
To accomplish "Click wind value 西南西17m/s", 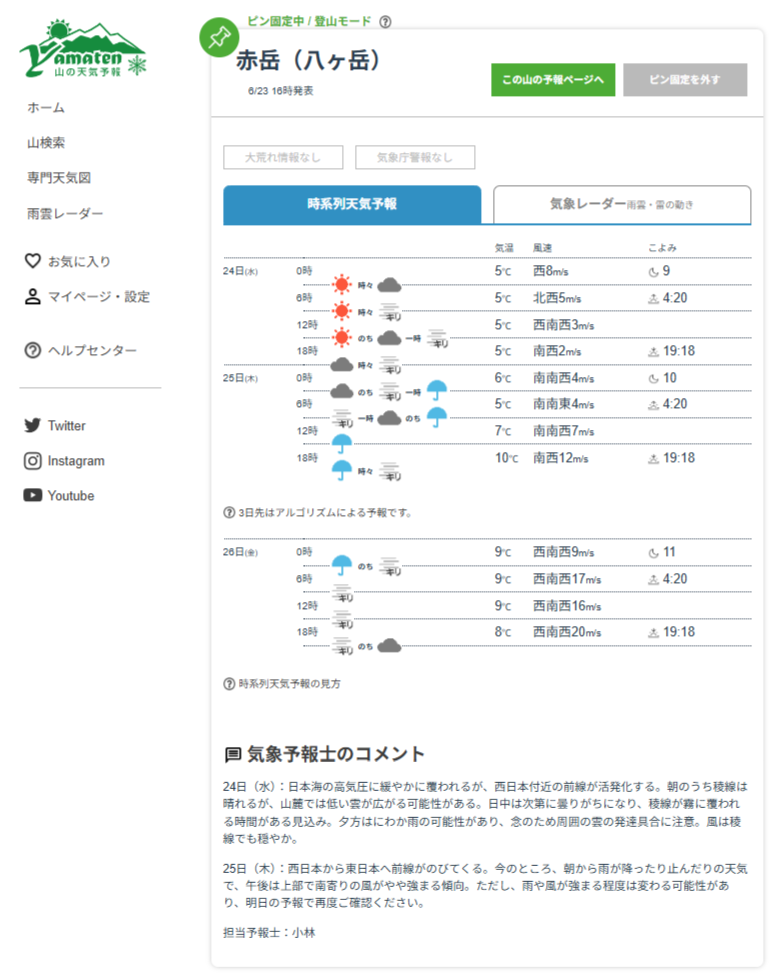I will (x=567, y=579).
